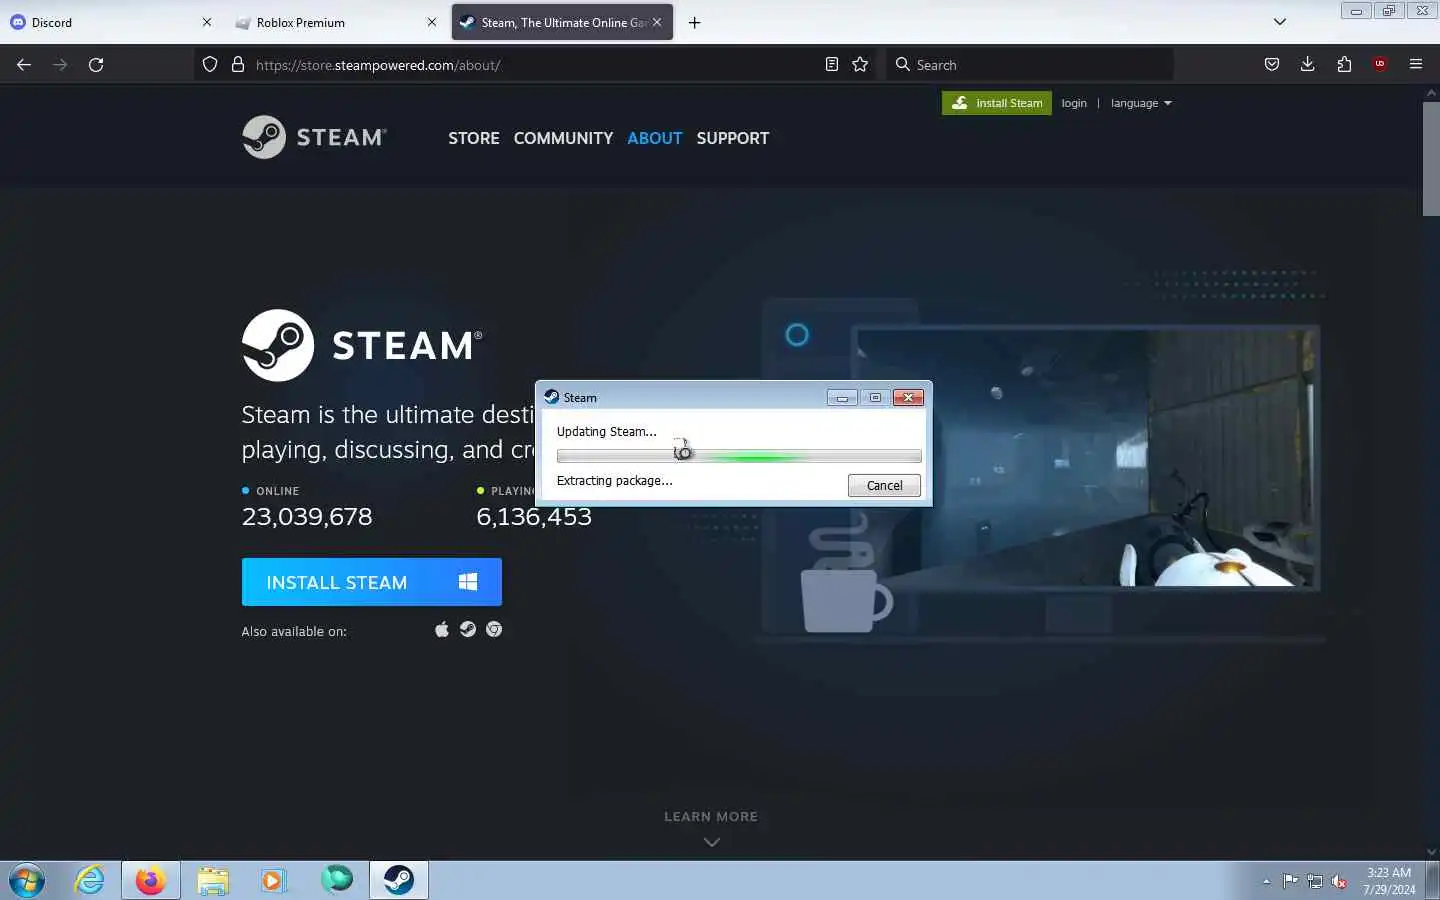Image resolution: width=1440 pixels, height=900 pixels.
Task: Click the Extracting package status text
Action: tap(614, 481)
